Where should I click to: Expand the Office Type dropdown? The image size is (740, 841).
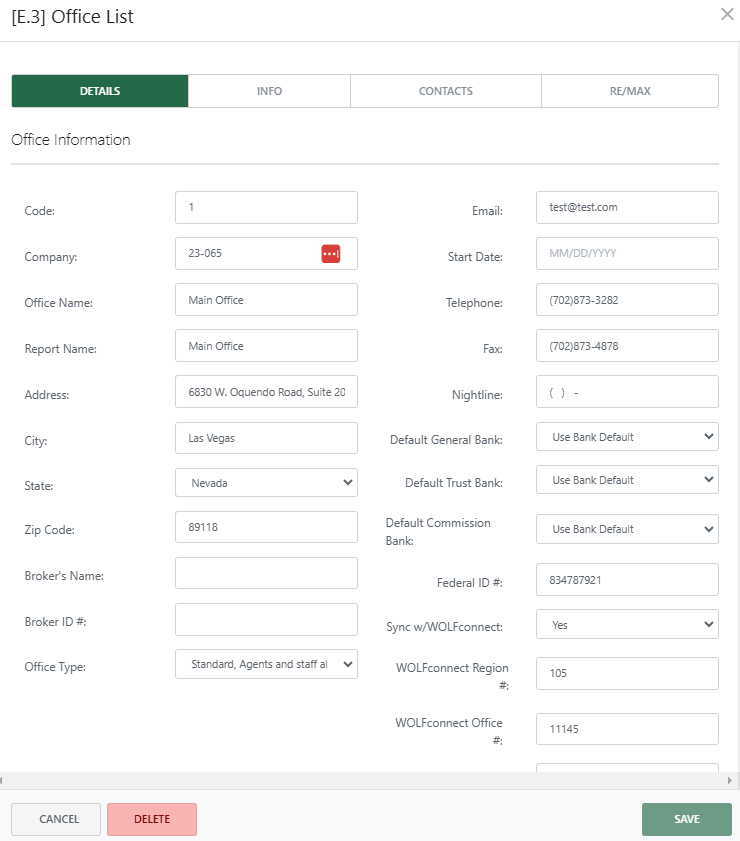[266, 664]
